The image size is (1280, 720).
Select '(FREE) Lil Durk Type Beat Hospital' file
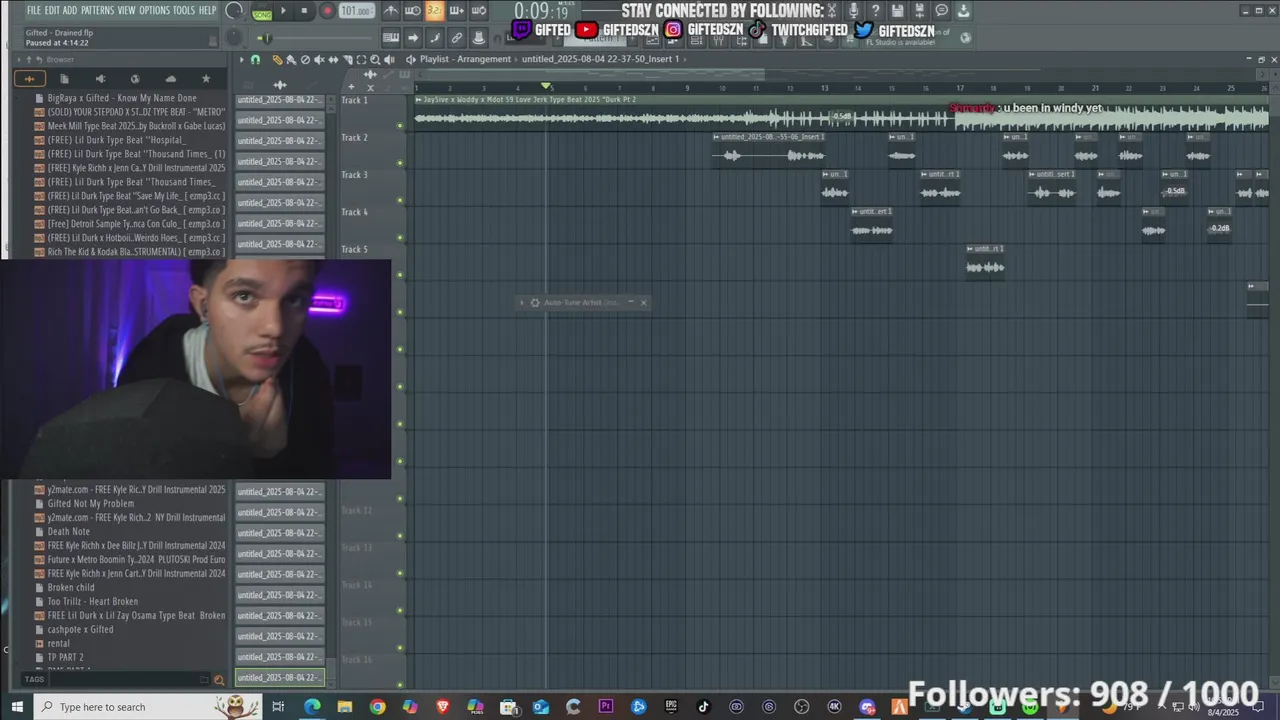pos(116,140)
